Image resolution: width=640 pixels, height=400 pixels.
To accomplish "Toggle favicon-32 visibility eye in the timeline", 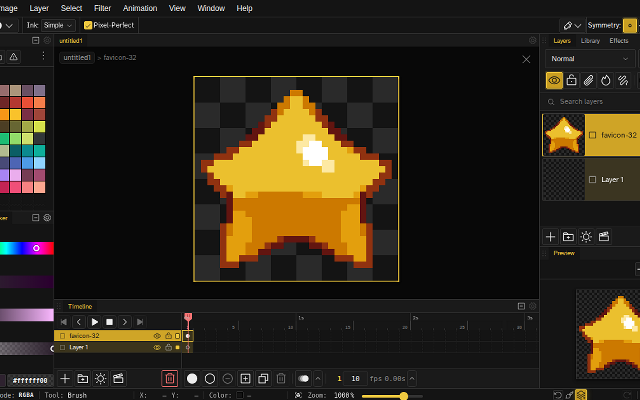I will pyautogui.click(x=157, y=336).
